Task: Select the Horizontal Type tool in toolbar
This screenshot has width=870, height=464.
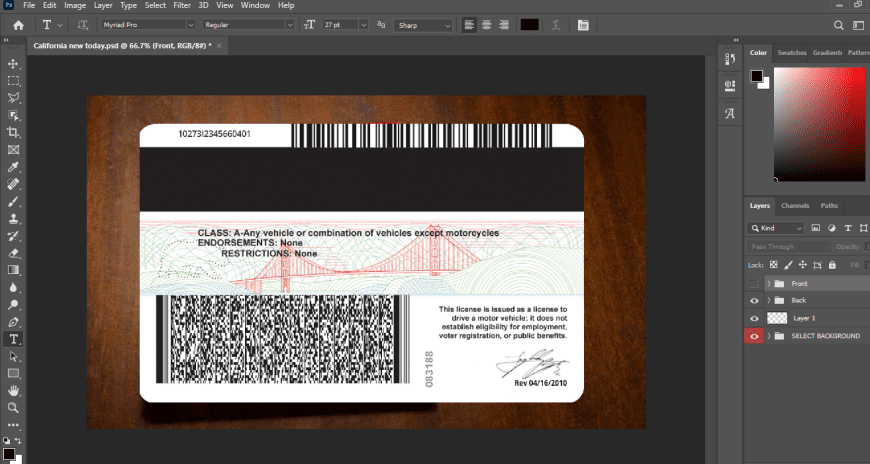Action: click(13, 339)
